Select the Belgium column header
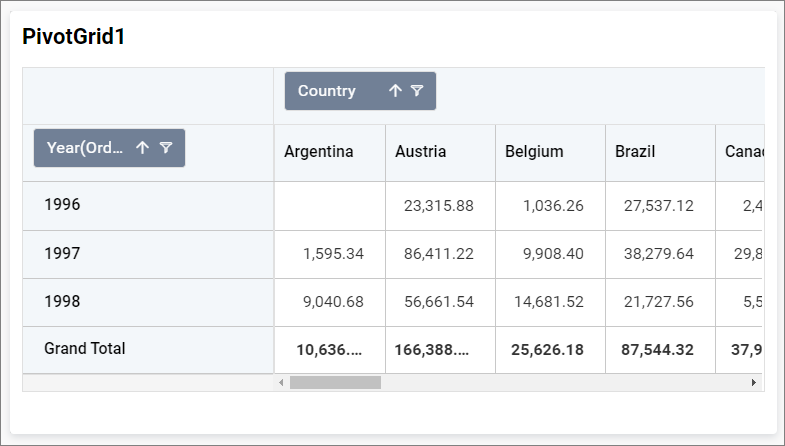 point(534,152)
